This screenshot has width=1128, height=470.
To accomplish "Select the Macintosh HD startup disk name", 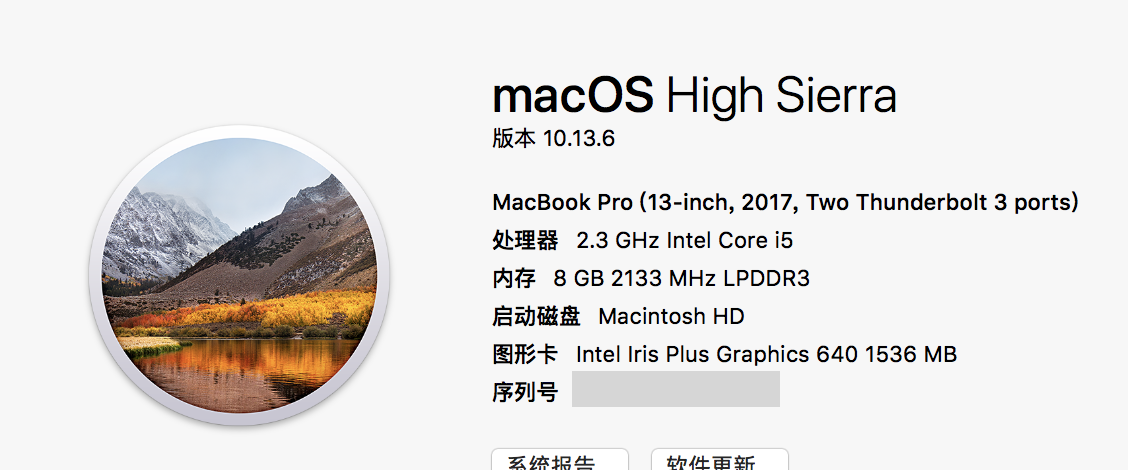I will tap(671, 316).
